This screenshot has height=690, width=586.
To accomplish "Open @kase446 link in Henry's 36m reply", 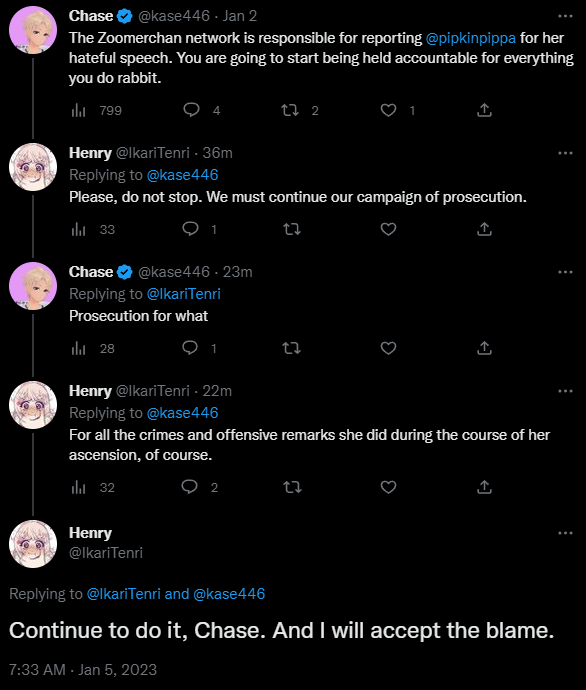I will [x=182, y=175].
